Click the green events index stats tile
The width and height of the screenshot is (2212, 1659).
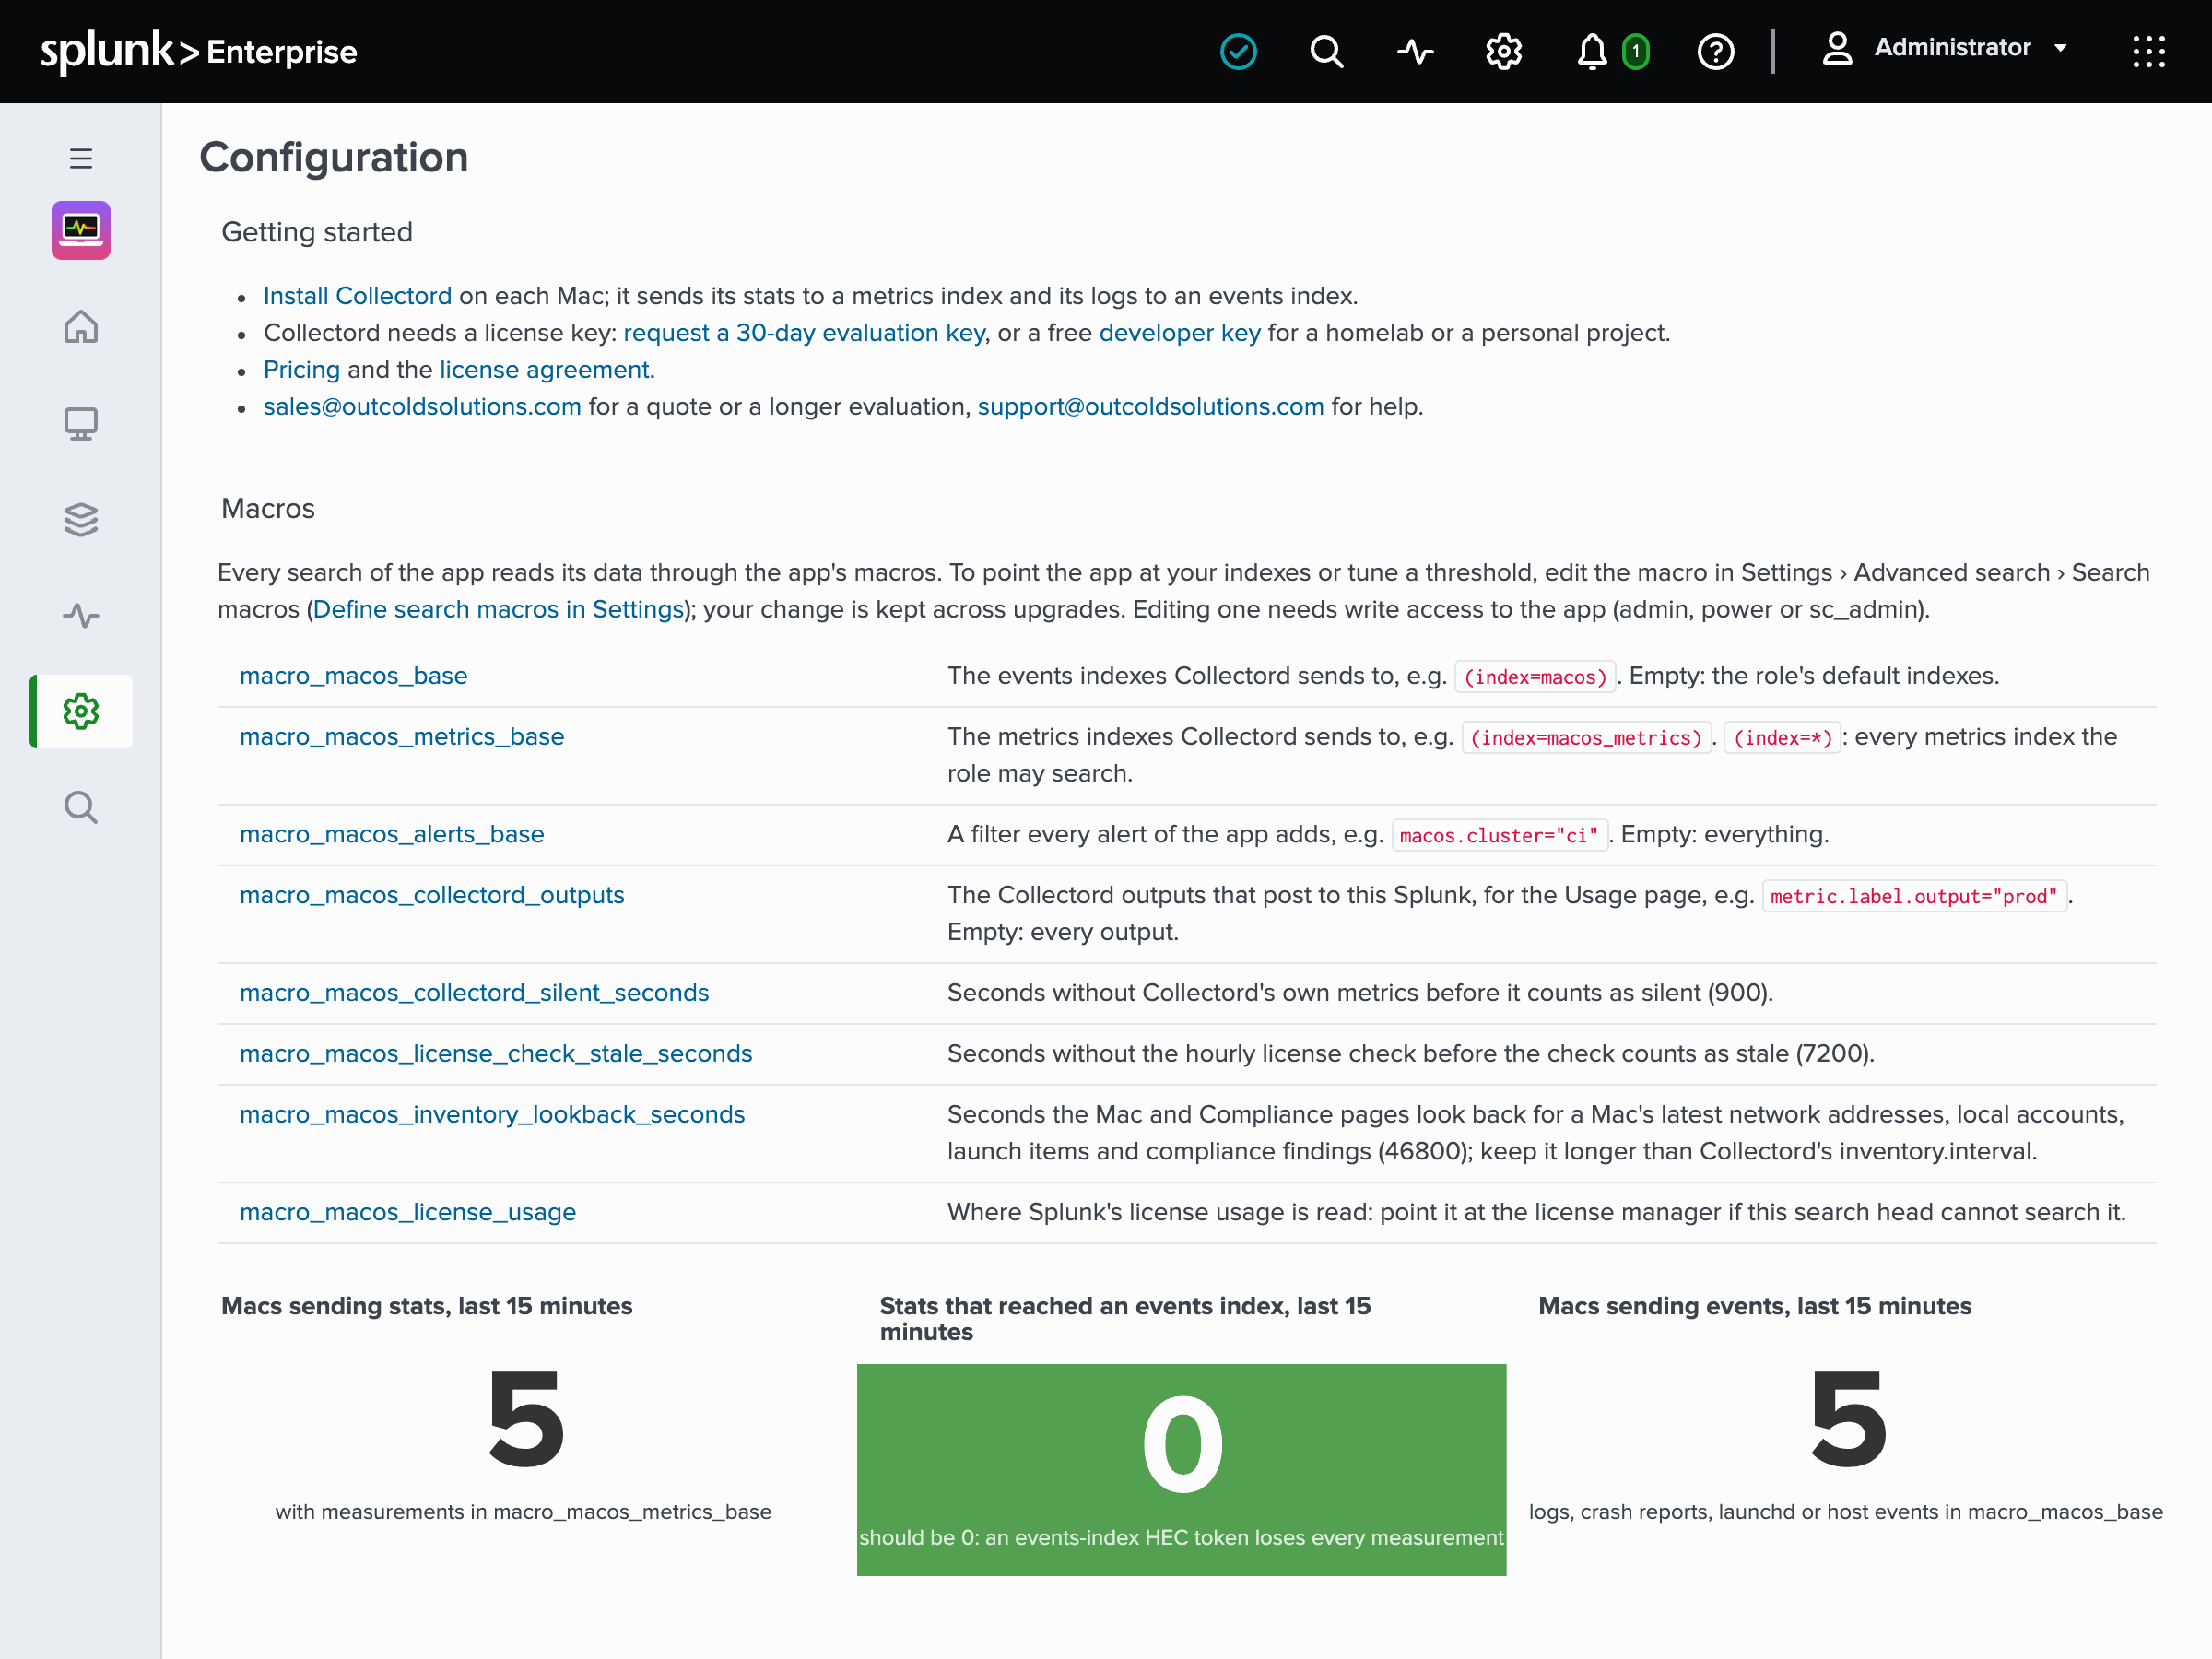[1181, 1469]
